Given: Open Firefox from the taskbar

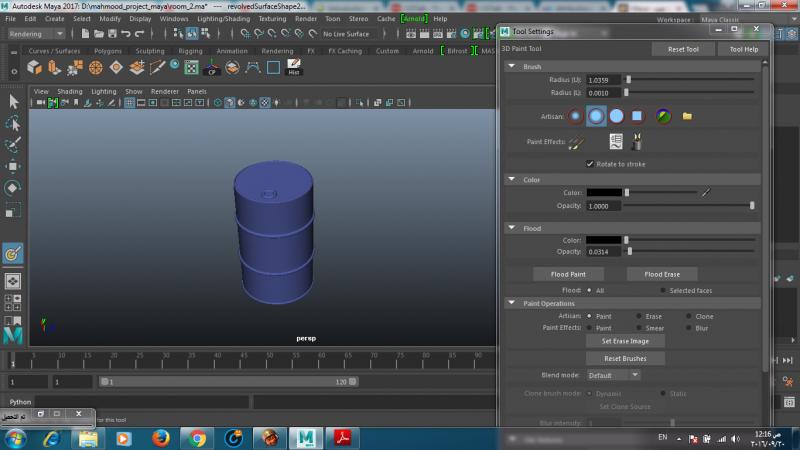Looking at the screenshot, I should point(161,438).
